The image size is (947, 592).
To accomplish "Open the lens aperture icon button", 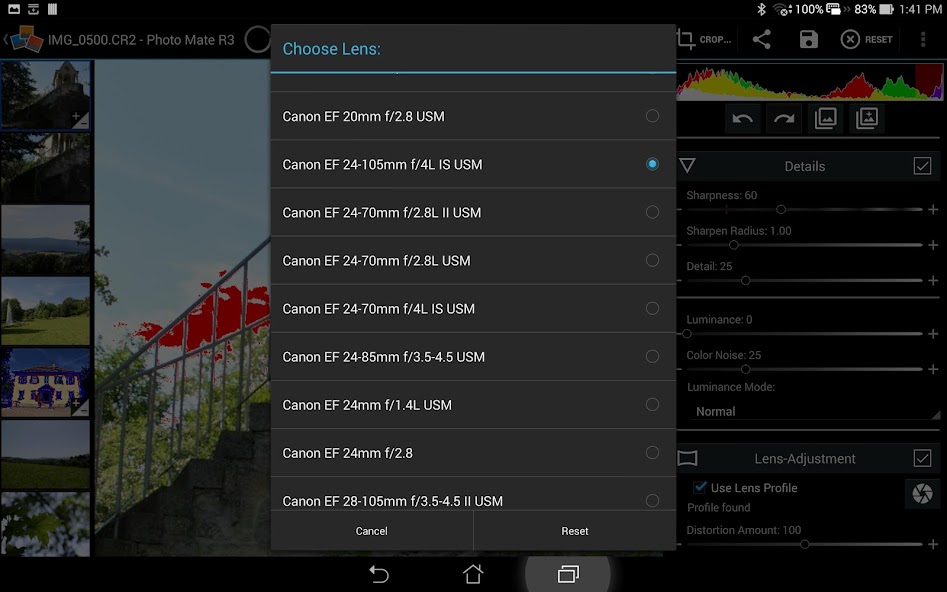I will pos(922,494).
